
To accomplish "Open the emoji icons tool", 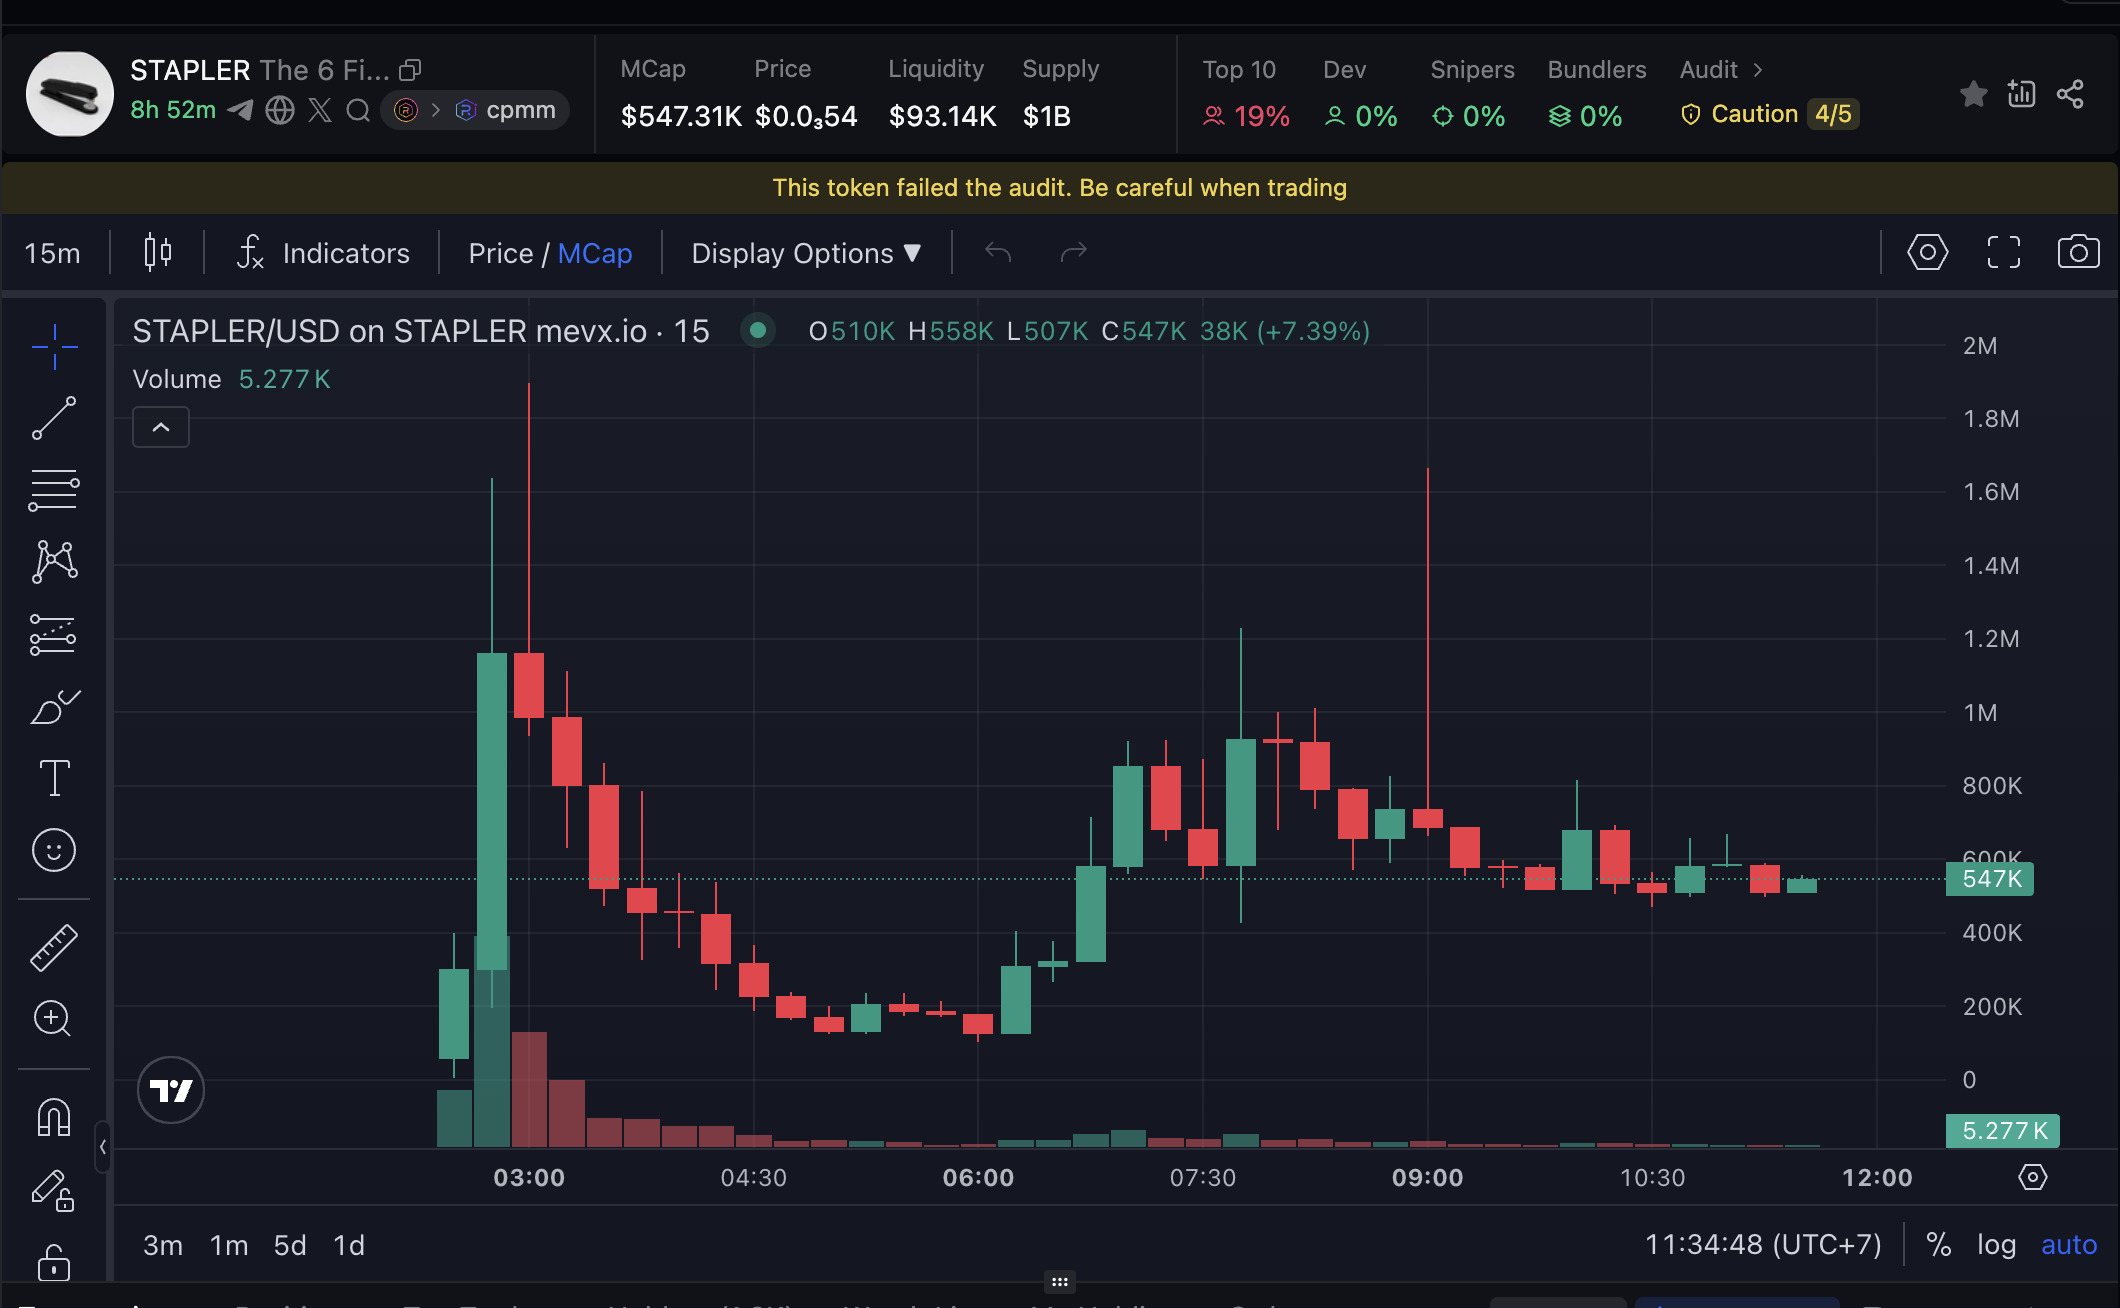I will pyautogui.click(x=54, y=851).
